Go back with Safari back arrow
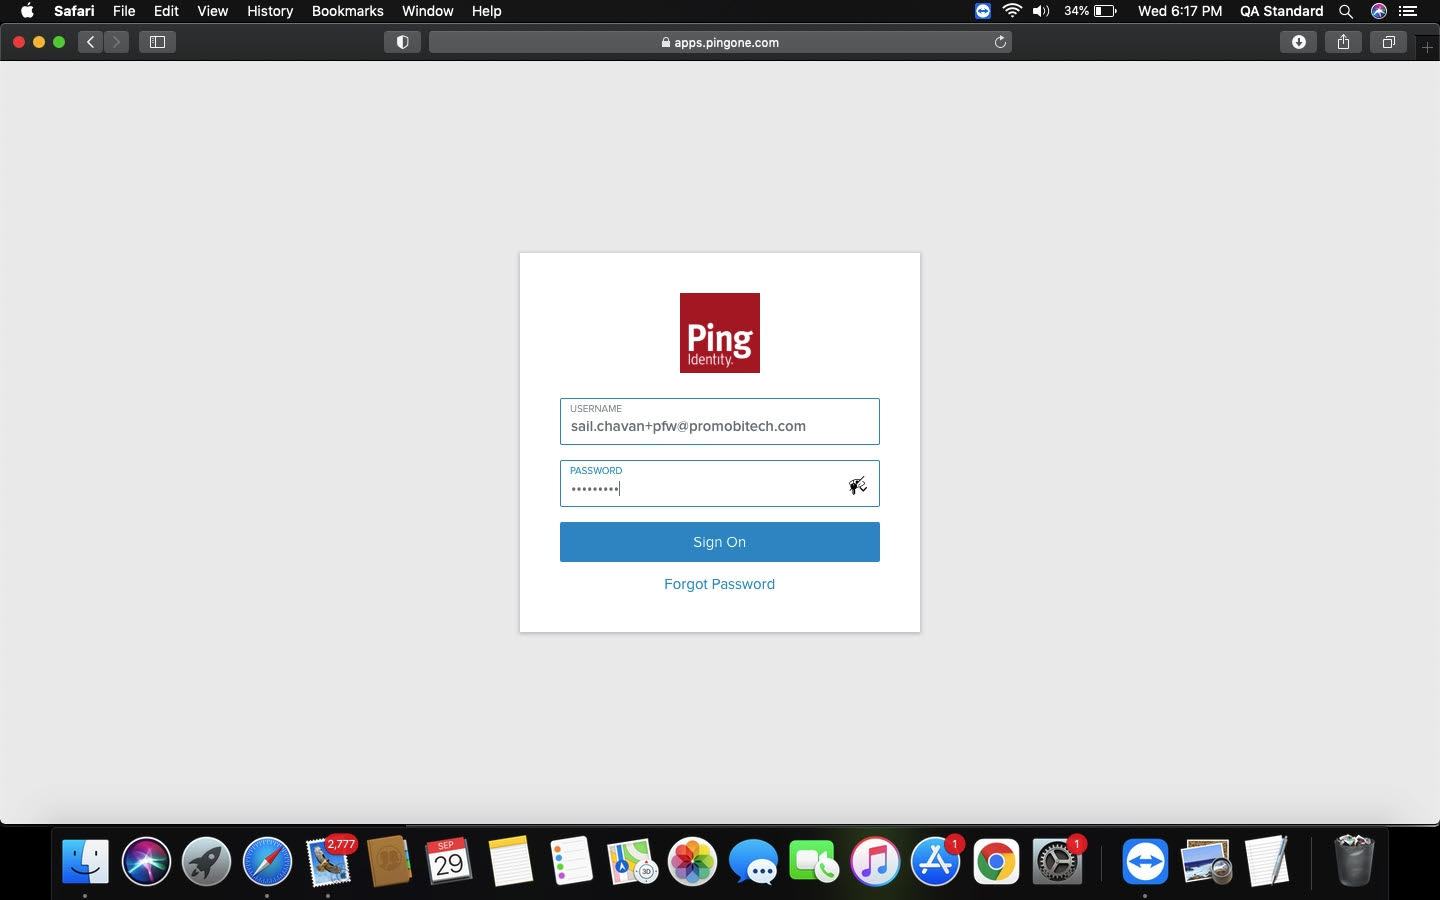 pyautogui.click(x=91, y=42)
